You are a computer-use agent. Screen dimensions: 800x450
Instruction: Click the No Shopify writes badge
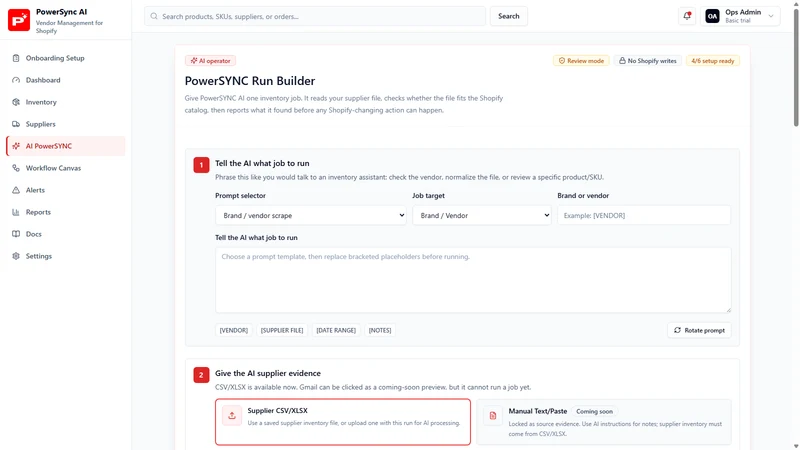pos(648,61)
